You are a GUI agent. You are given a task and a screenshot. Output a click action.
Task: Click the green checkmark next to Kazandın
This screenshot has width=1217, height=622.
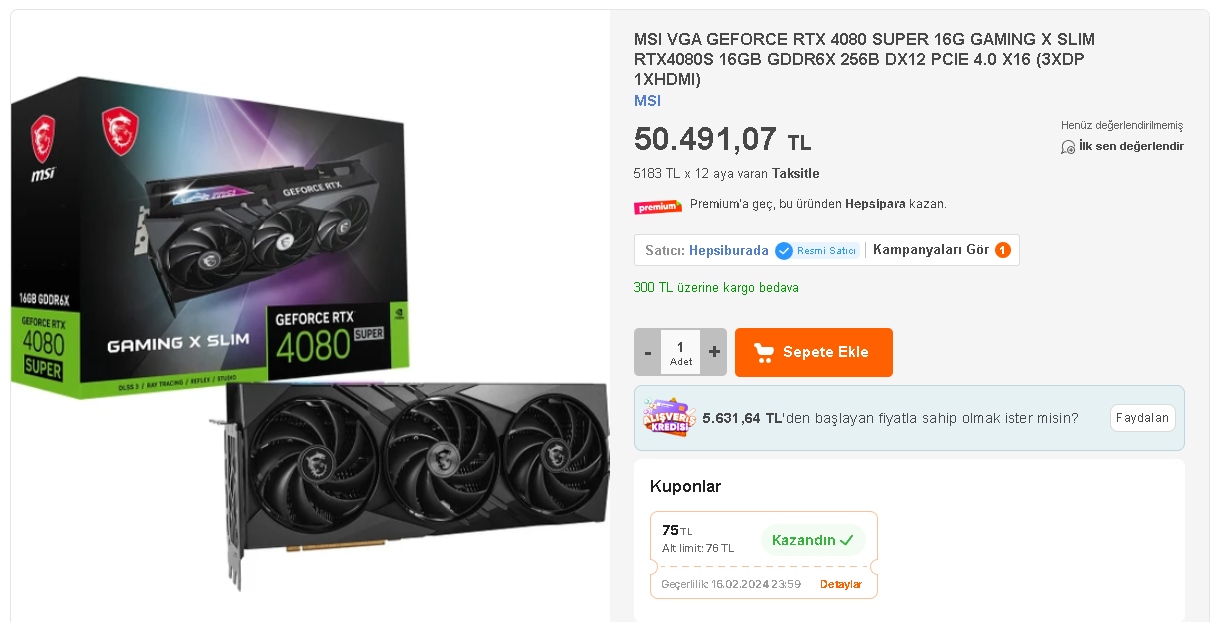pyautogui.click(x=847, y=540)
